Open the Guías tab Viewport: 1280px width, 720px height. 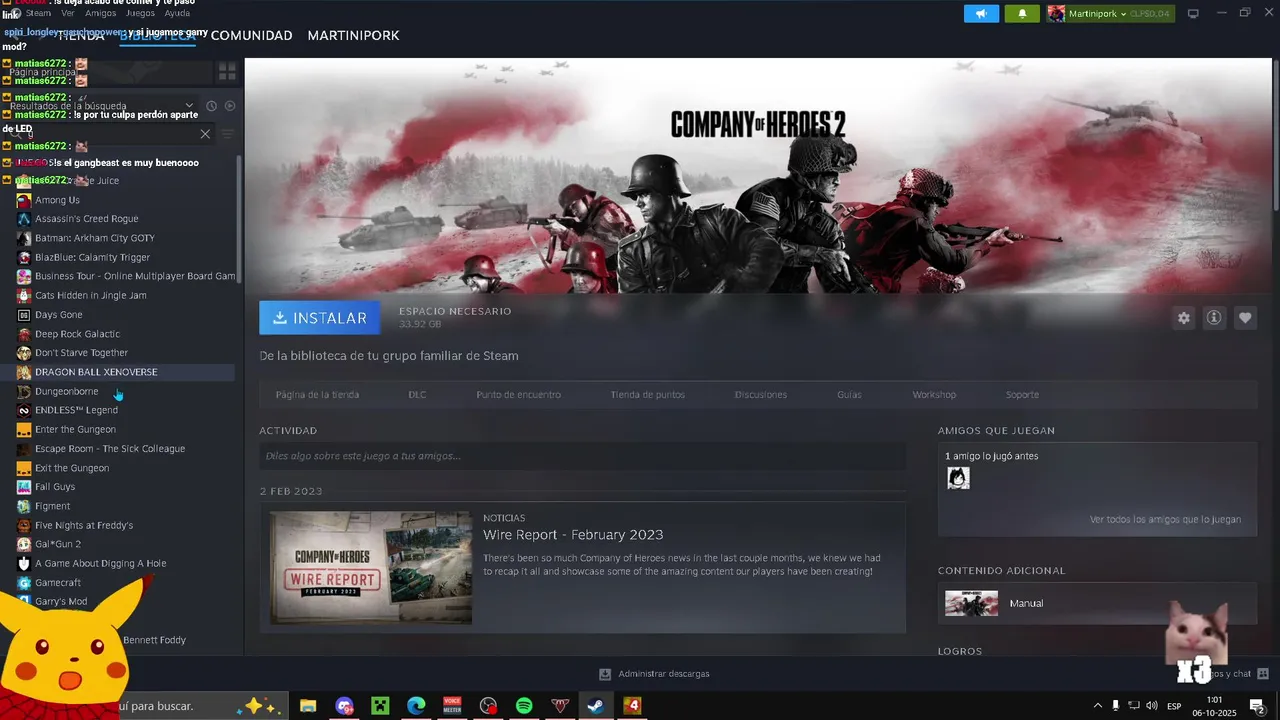pos(849,395)
